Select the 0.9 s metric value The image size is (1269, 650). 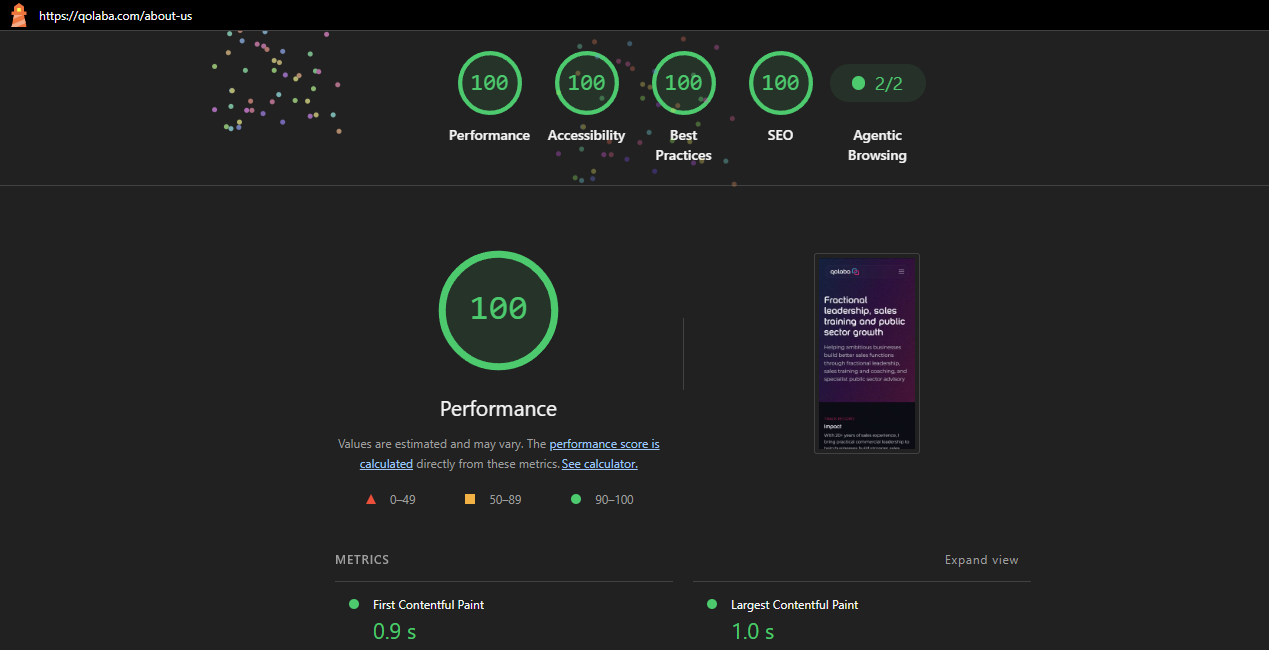point(394,632)
